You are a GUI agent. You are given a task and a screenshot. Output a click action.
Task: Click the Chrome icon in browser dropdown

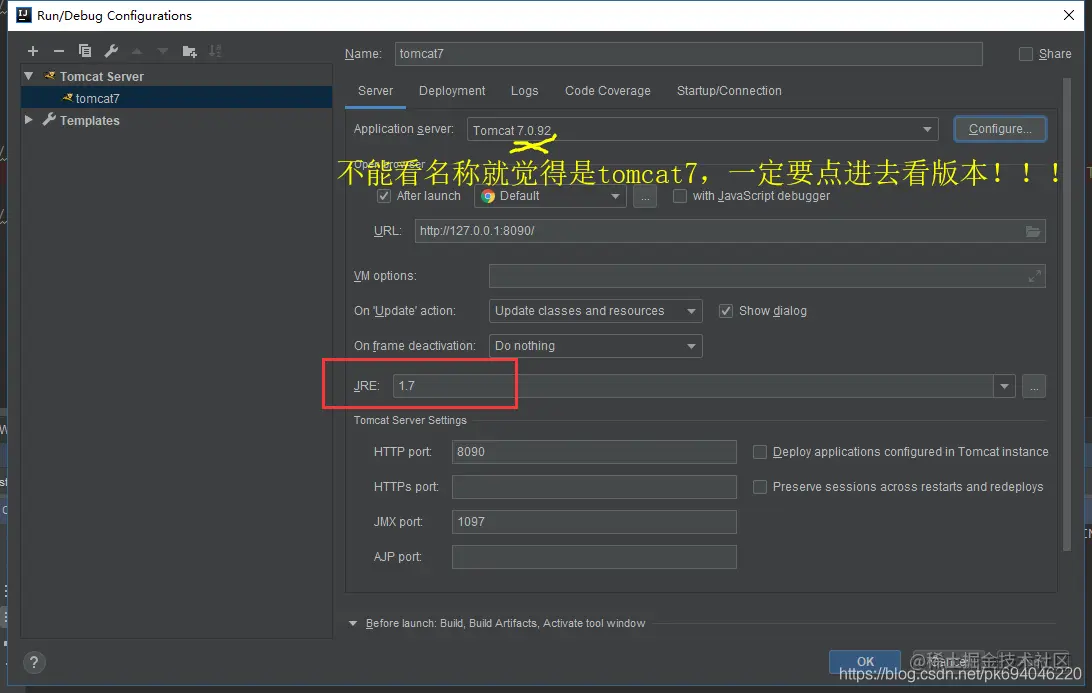pyautogui.click(x=488, y=196)
